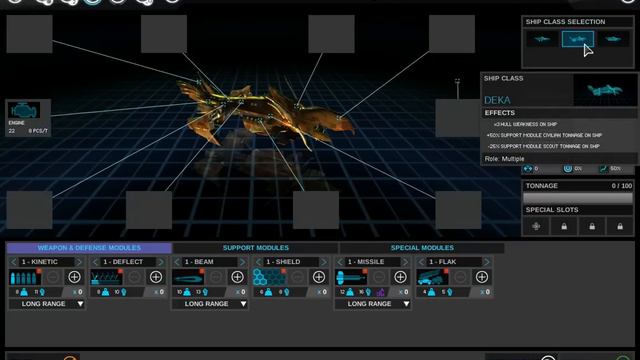This screenshot has width=640, height=360.
Task: Select the Shield hexagon module thumbnail
Action: pyautogui.click(x=269, y=277)
